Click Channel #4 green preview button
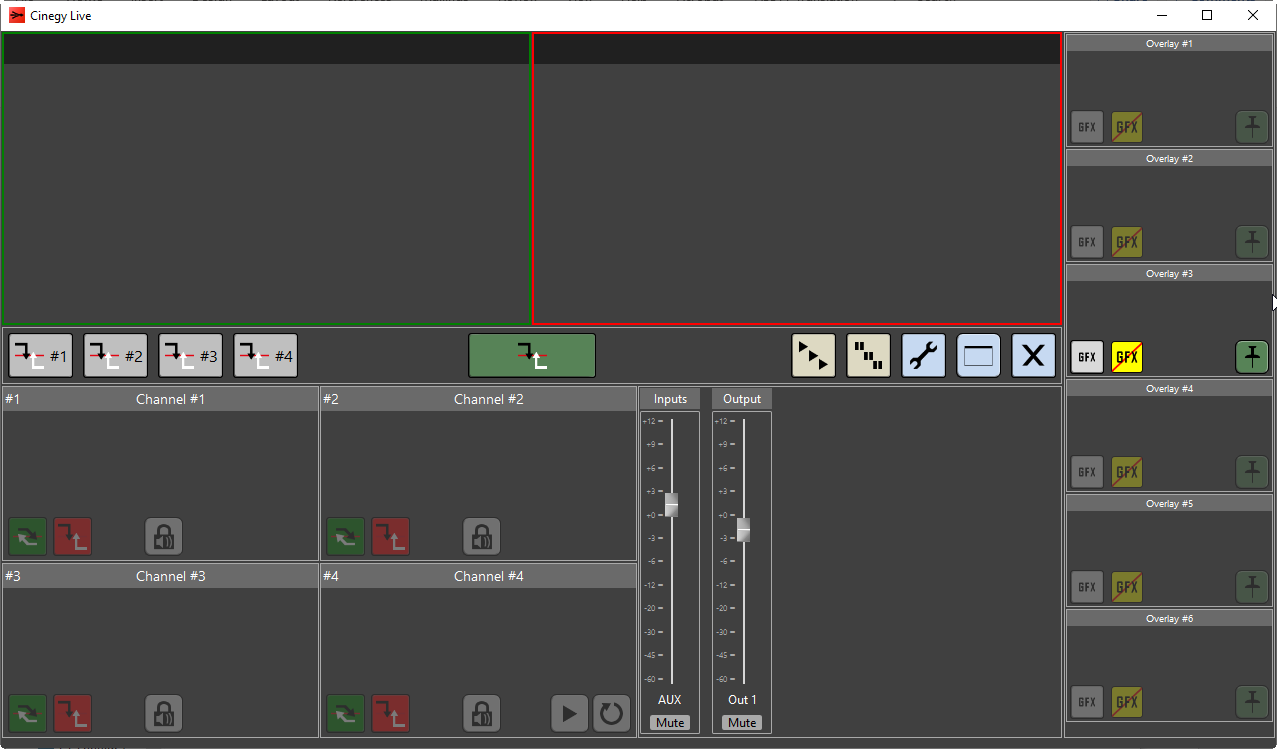The width and height of the screenshot is (1277, 749). pyautogui.click(x=346, y=714)
